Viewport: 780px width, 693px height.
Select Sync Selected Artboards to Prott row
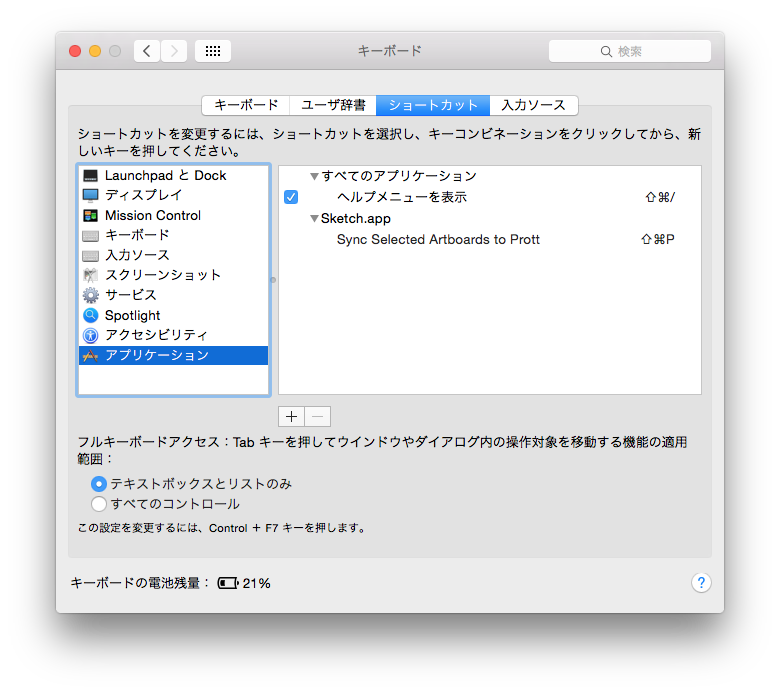click(490, 239)
